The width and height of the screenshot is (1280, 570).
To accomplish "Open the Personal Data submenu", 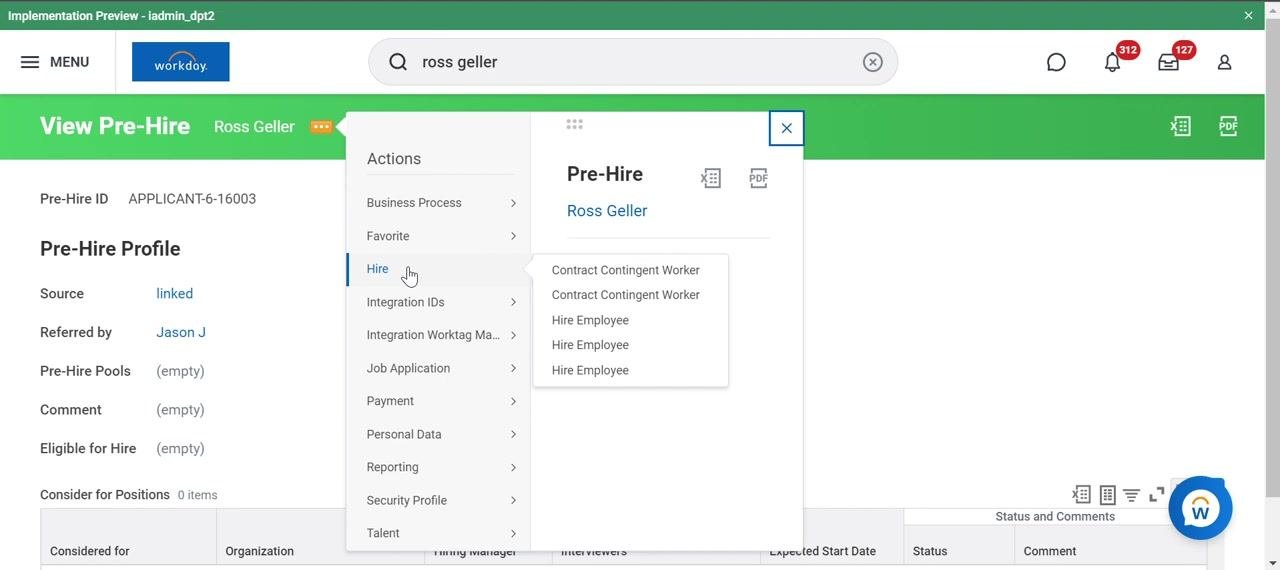I will [440, 434].
